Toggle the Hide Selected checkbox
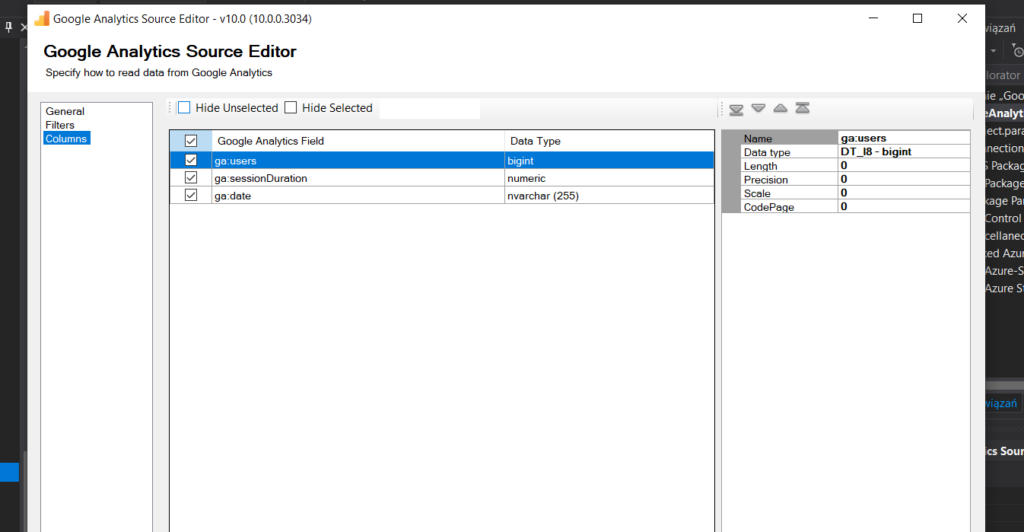1024x532 pixels. tap(291, 108)
